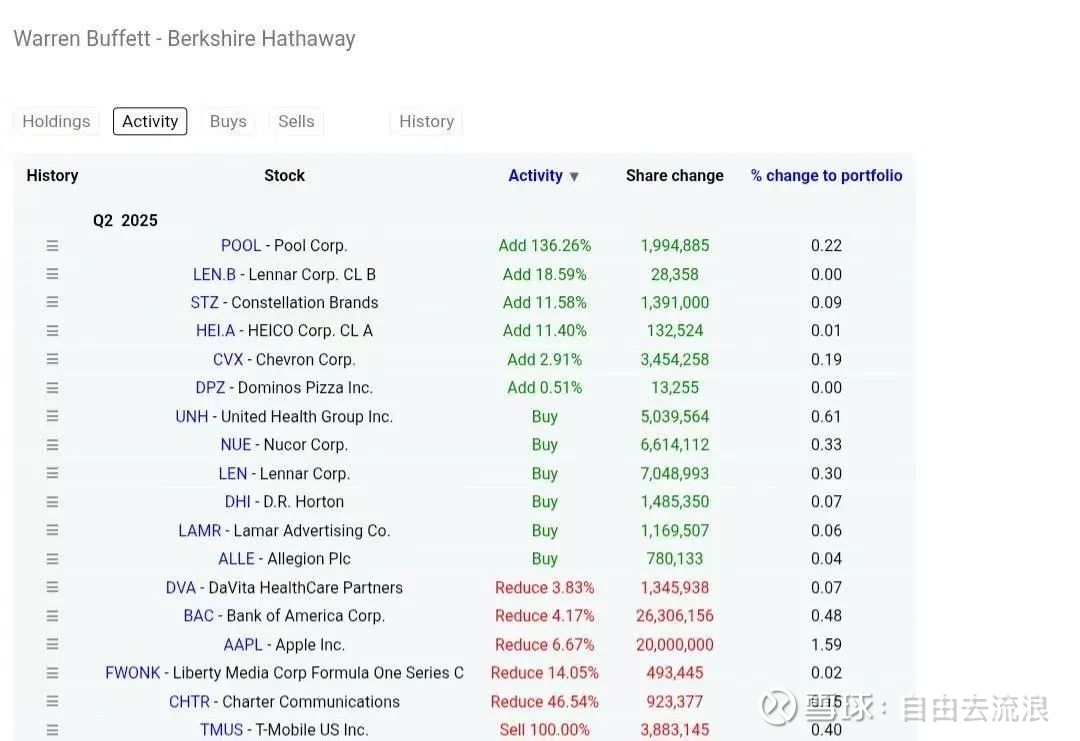Open NUE Nucor ticker link

(x=236, y=445)
